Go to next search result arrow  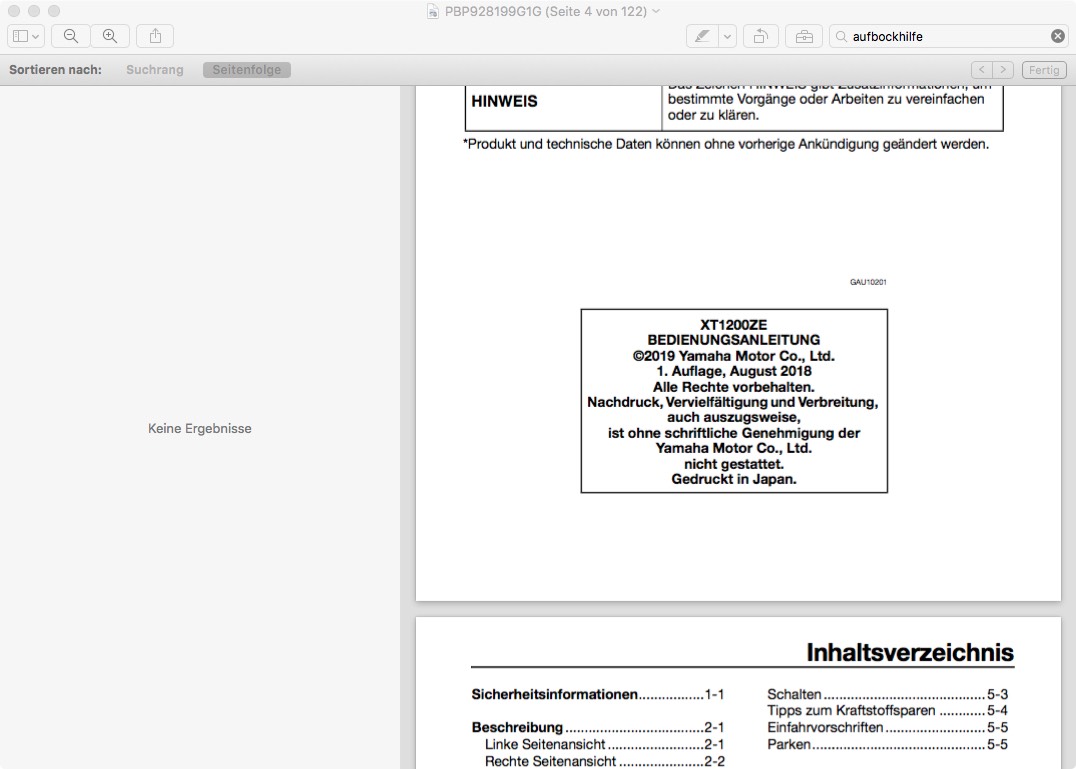[x=1003, y=70]
